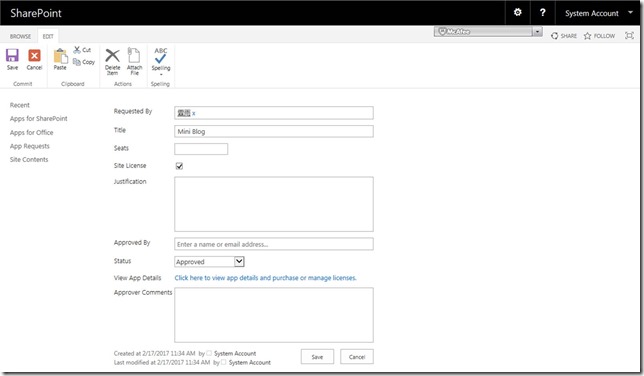This screenshot has width=644, height=376.
Task: Toggle the Site License checkbox
Action: click(179, 166)
